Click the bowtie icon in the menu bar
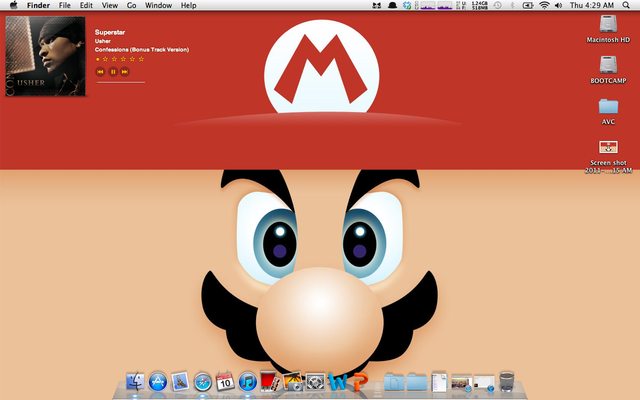Image resolution: width=640 pixels, height=400 pixels. 376,6
